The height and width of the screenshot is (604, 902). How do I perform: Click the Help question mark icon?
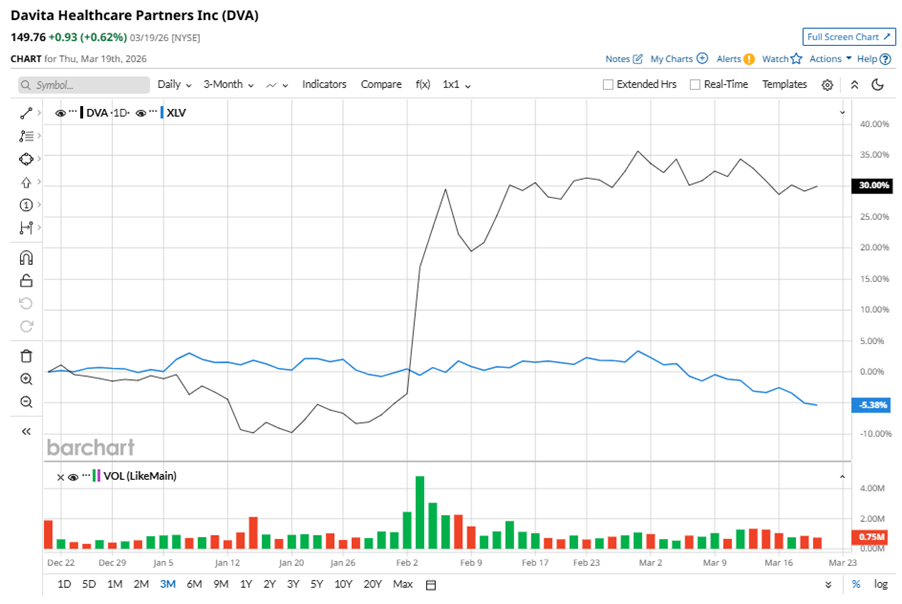coord(886,59)
